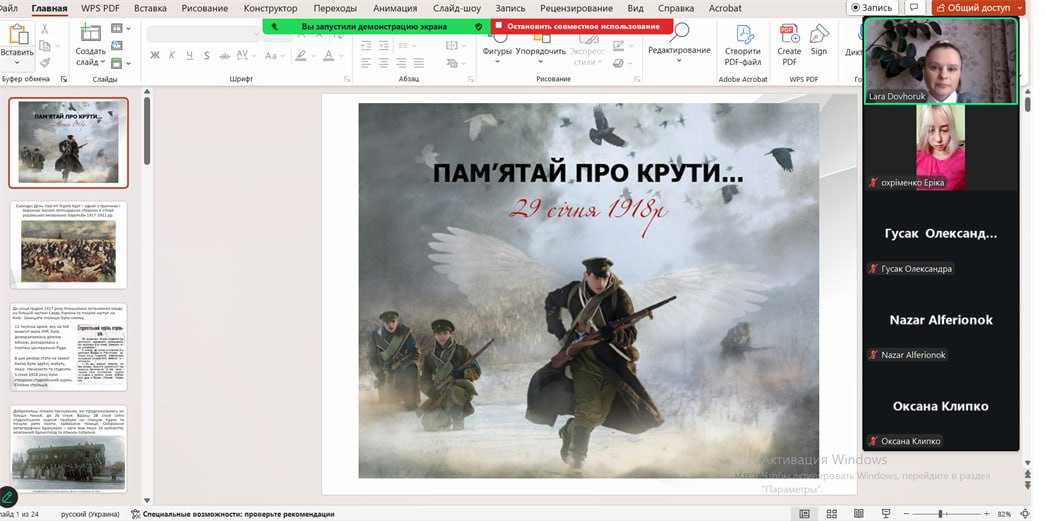Adjust the zoom slider in status bar
The width and height of the screenshot is (1045, 521).
(x=940, y=514)
